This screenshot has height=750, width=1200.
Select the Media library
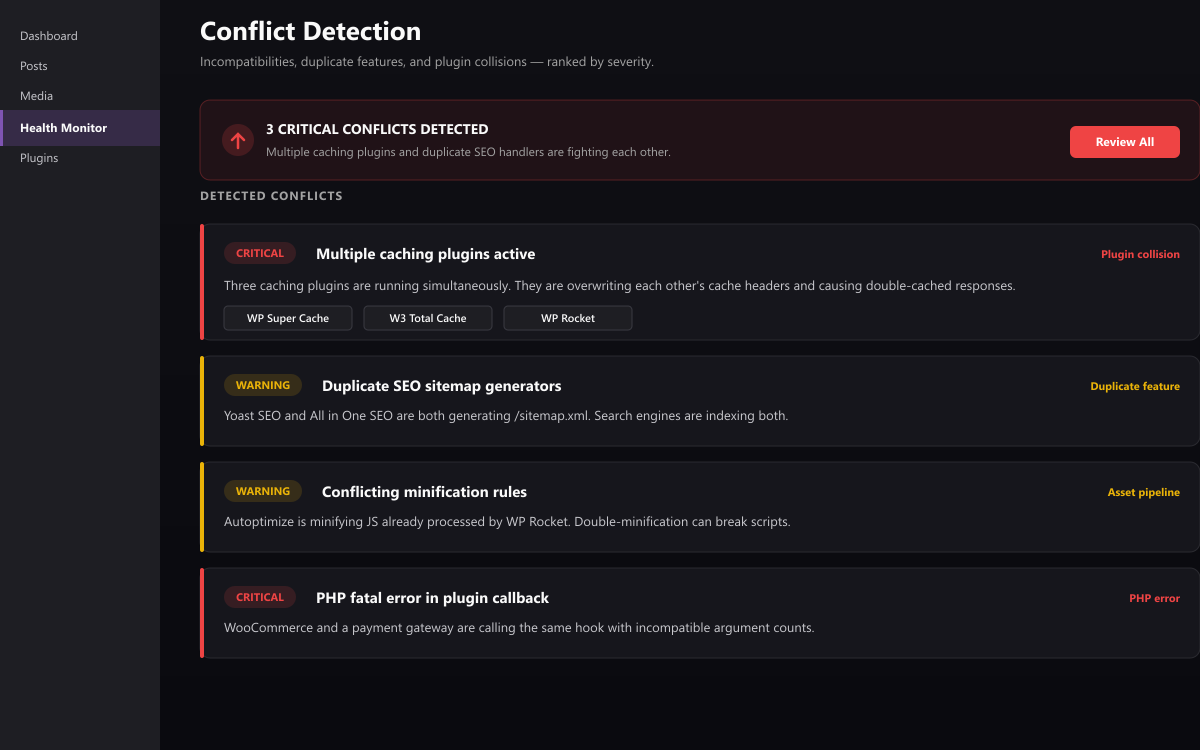tap(36, 96)
